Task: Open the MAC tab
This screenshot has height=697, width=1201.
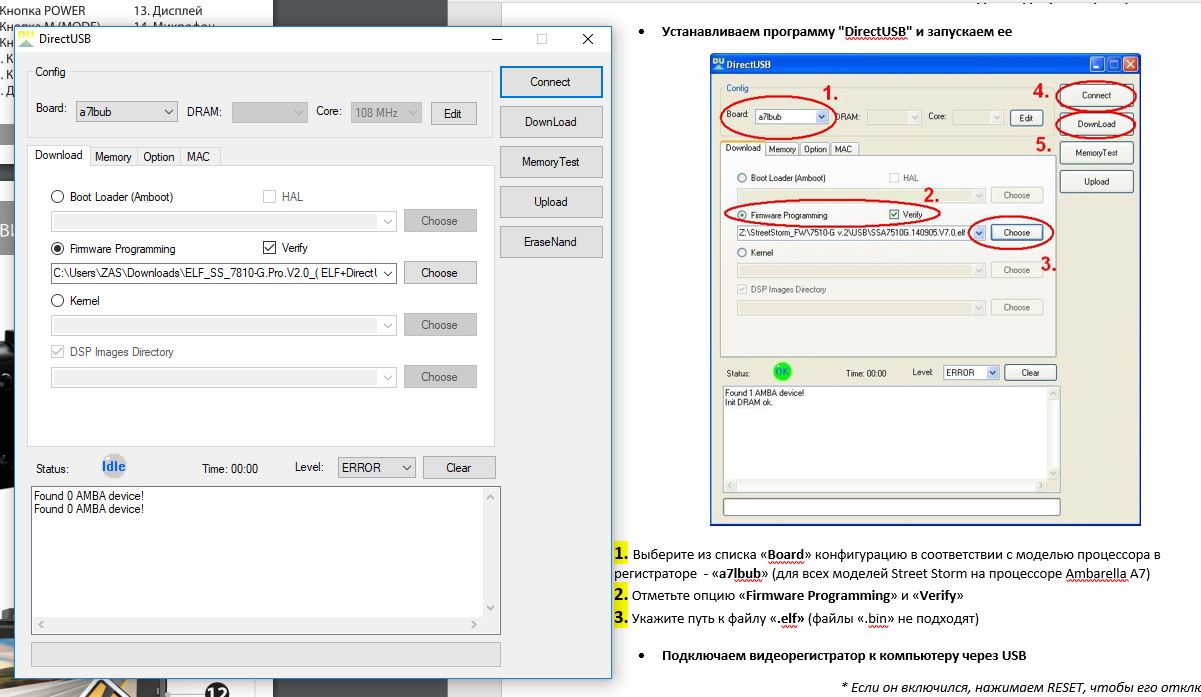Action: pyautogui.click(x=198, y=157)
